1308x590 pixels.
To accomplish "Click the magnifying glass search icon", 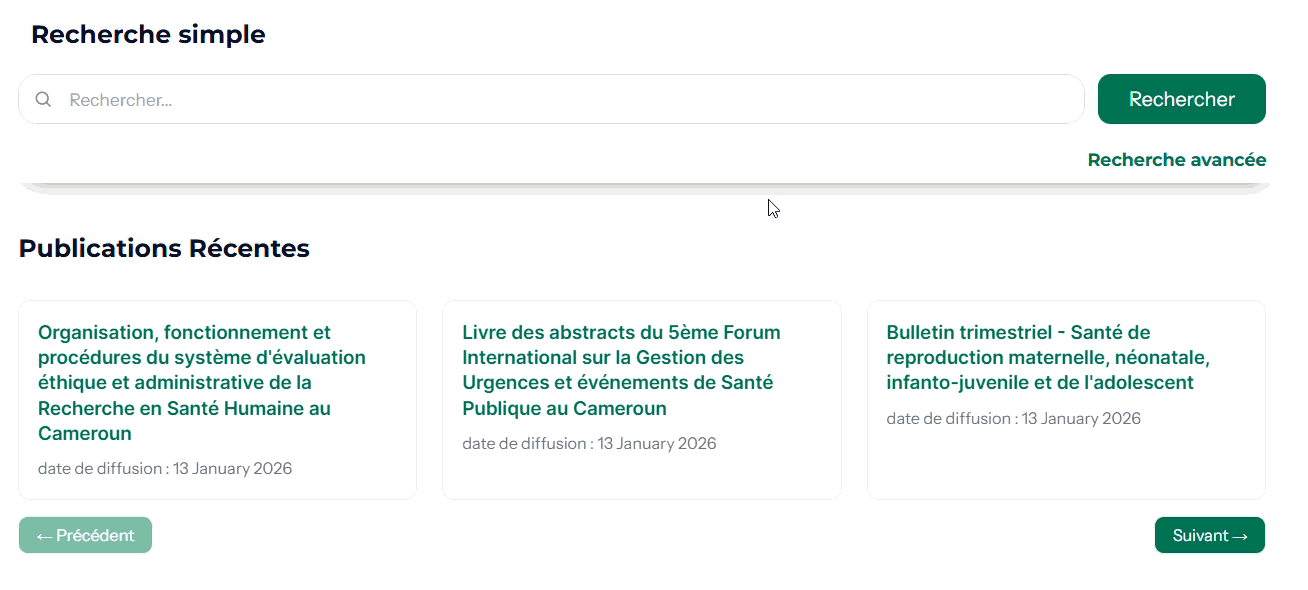I will [x=43, y=99].
